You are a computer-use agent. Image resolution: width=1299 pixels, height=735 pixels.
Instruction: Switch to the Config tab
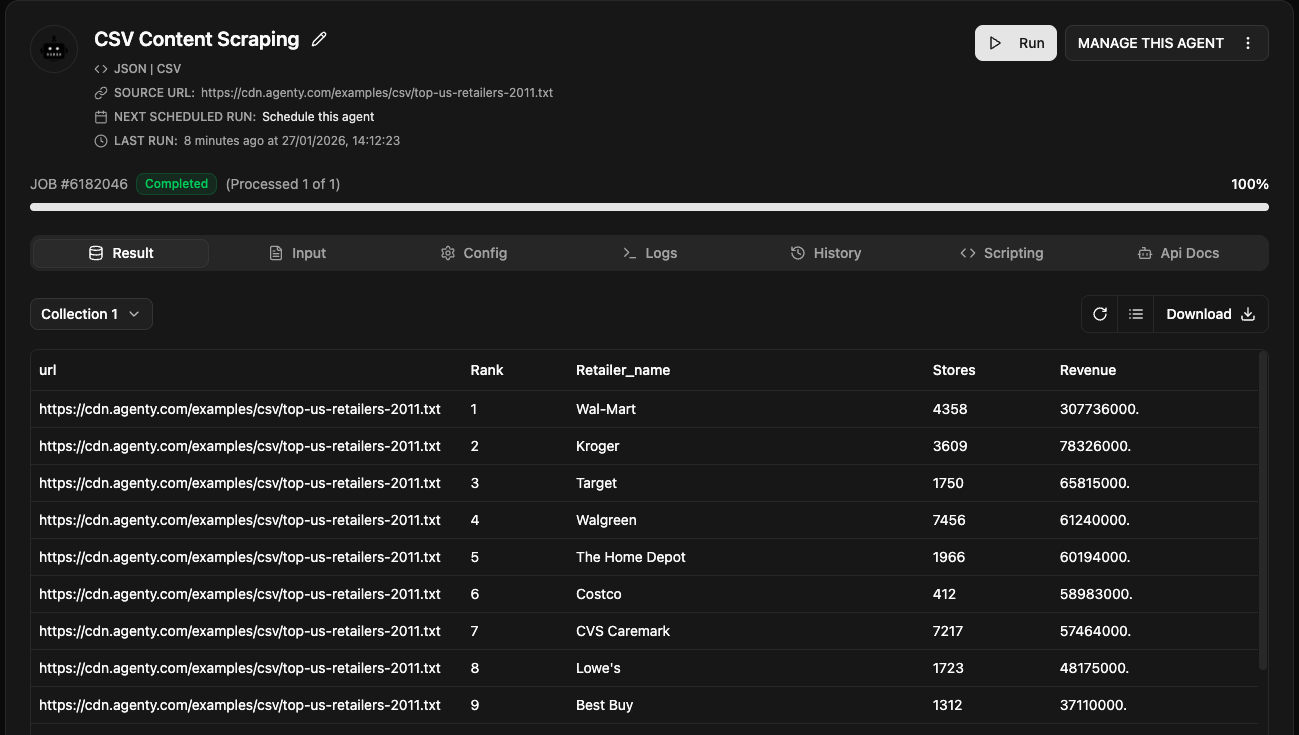pyautogui.click(x=474, y=253)
